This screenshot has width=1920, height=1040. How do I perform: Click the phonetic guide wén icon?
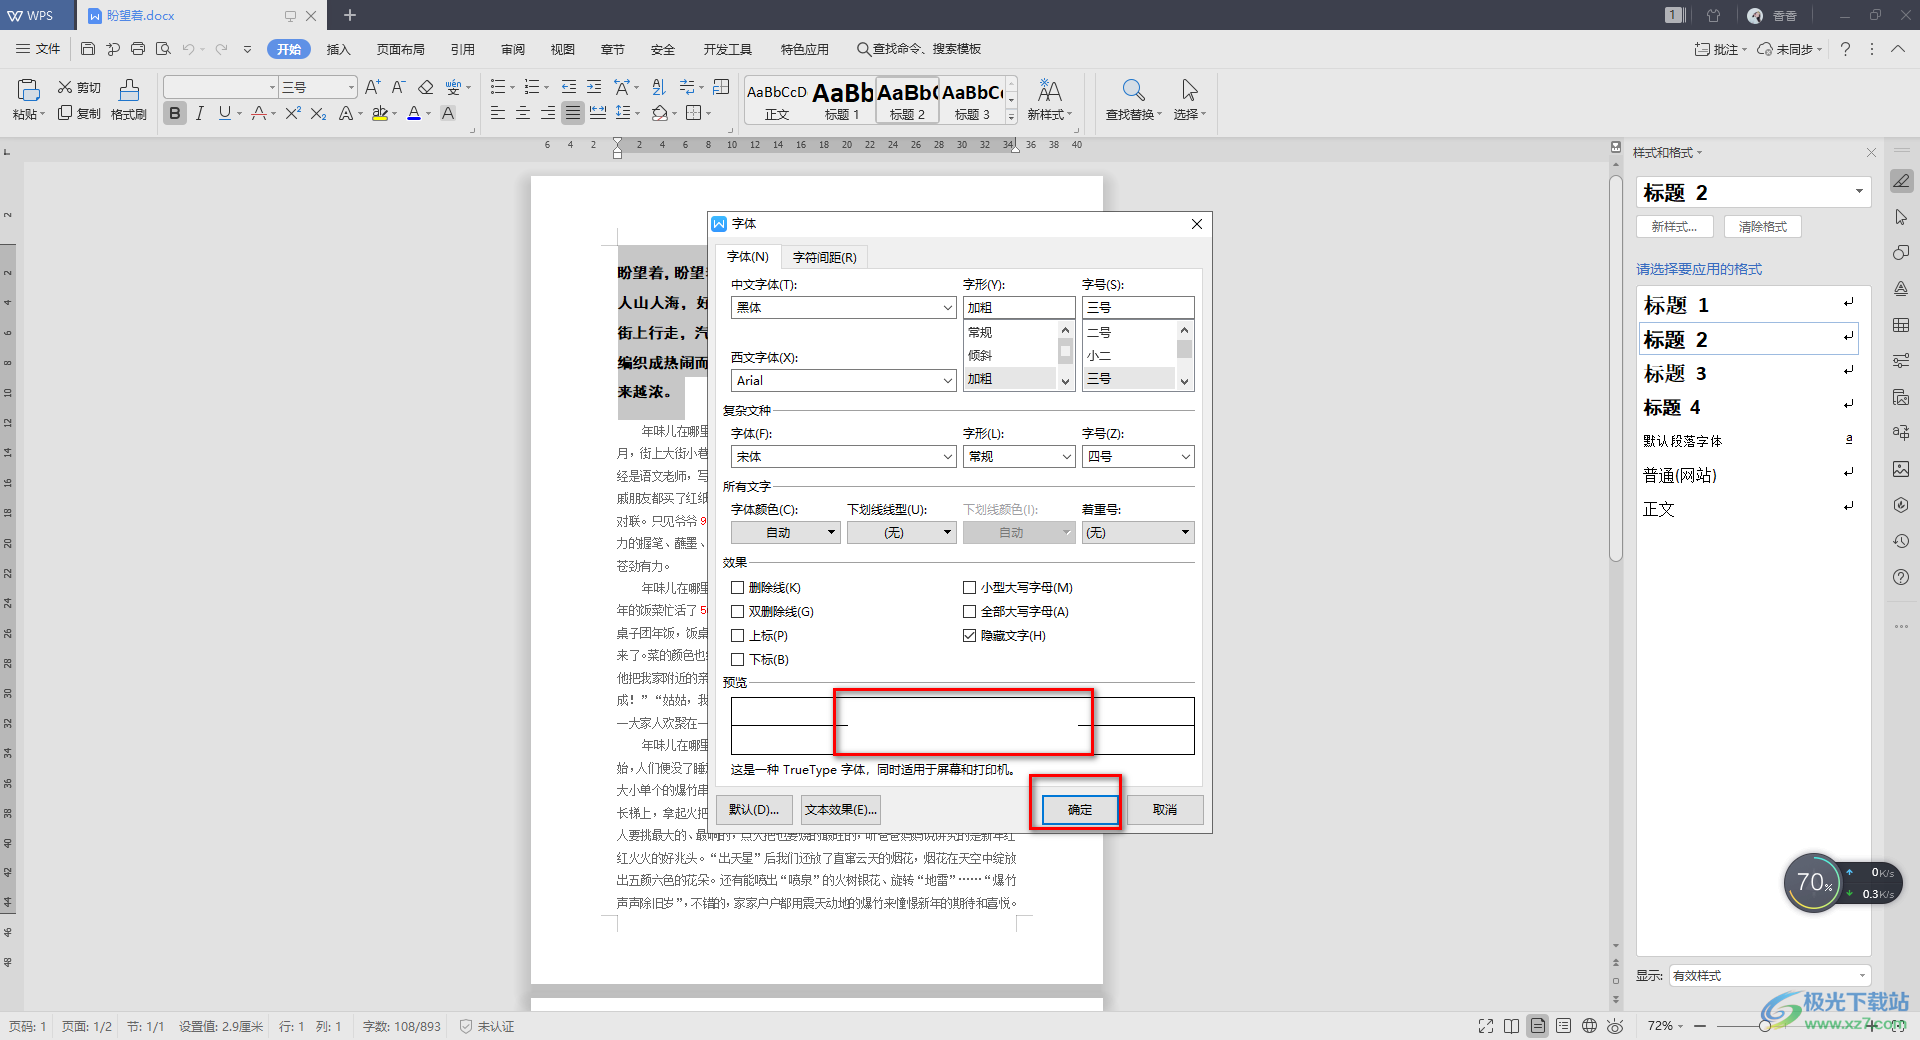(454, 87)
